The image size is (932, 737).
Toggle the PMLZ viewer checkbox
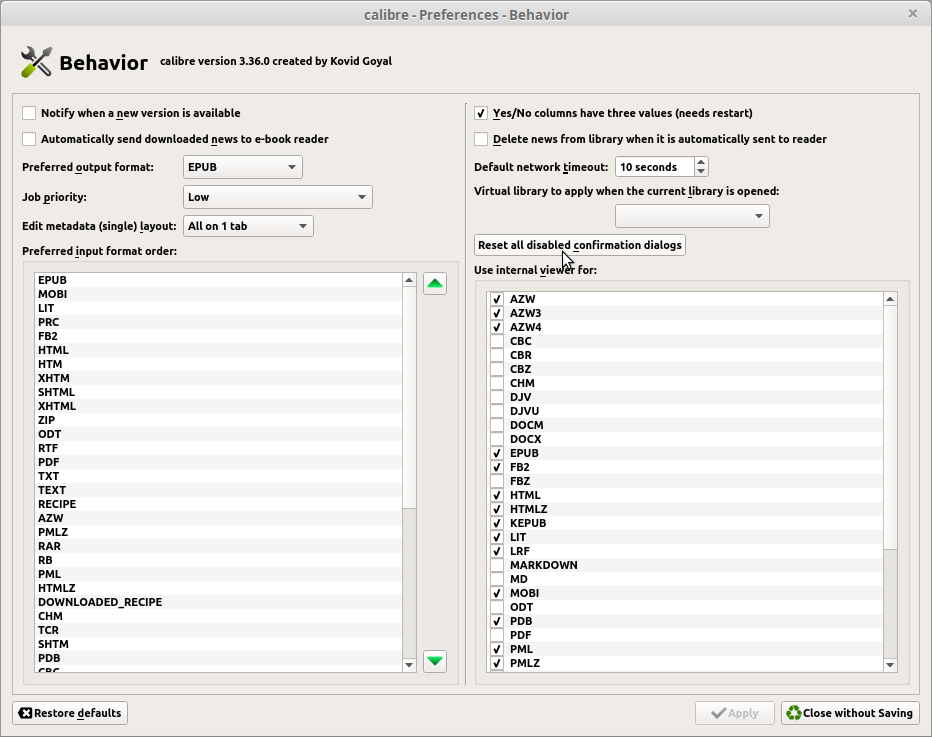[x=497, y=663]
